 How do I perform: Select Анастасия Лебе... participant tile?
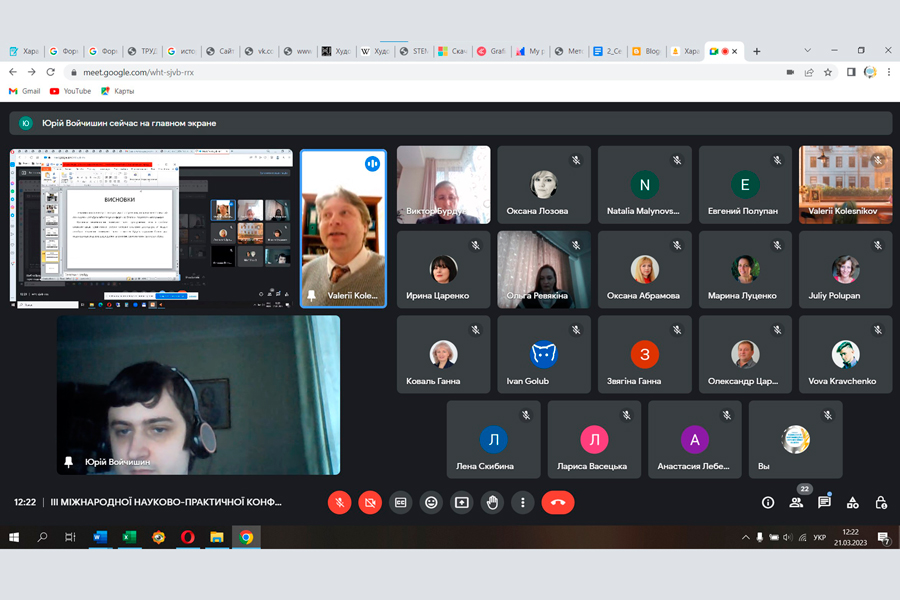coord(695,439)
